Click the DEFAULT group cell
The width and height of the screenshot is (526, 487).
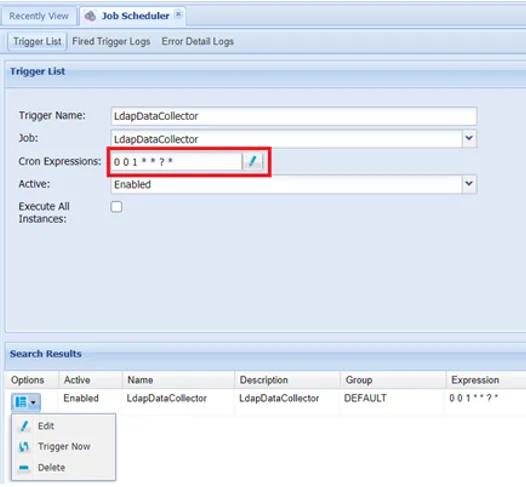click(365, 398)
